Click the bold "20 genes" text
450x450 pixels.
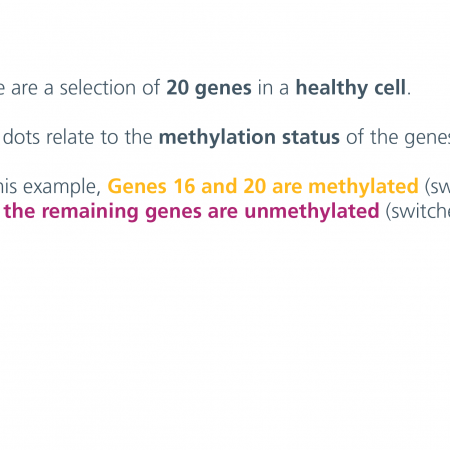pyautogui.click(x=209, y=88)
